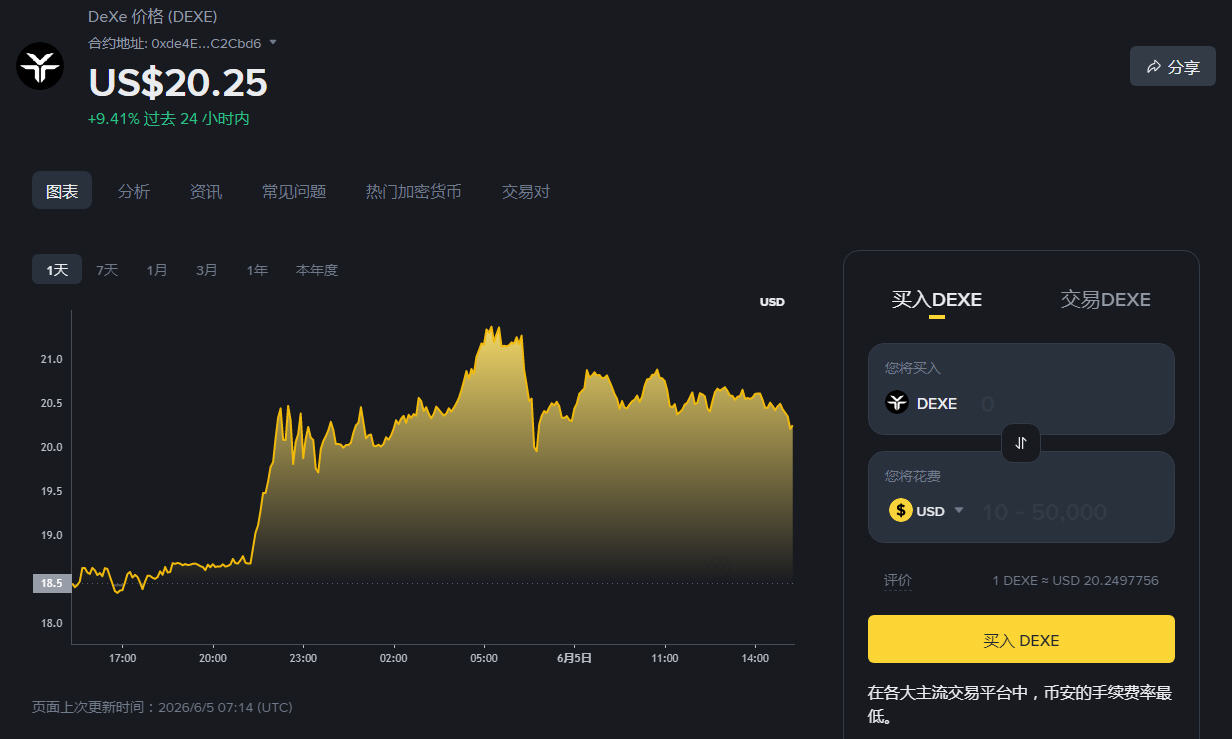Click the page last updated timestamp

162,707
